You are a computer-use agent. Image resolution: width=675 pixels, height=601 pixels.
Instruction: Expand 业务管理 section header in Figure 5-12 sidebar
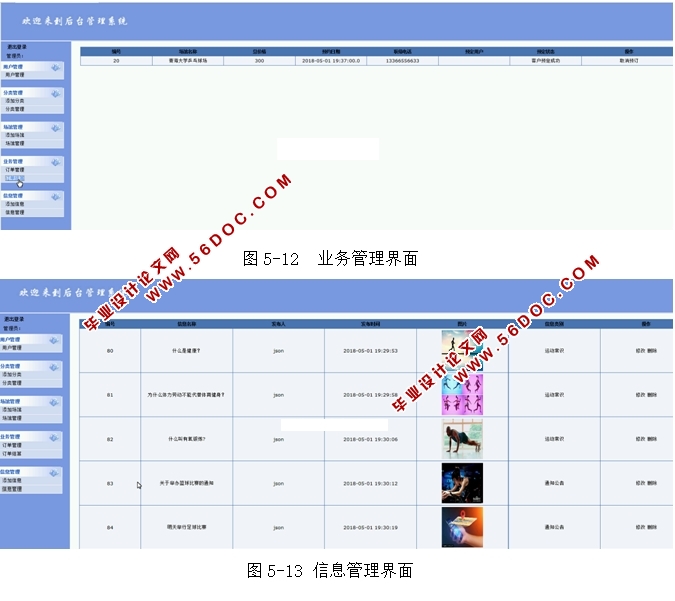pos(32,162)
